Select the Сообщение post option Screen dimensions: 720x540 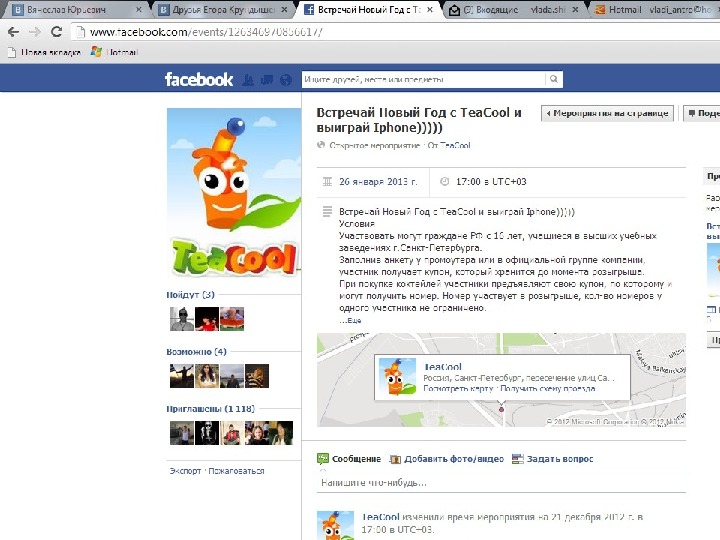tap(356, 459)
